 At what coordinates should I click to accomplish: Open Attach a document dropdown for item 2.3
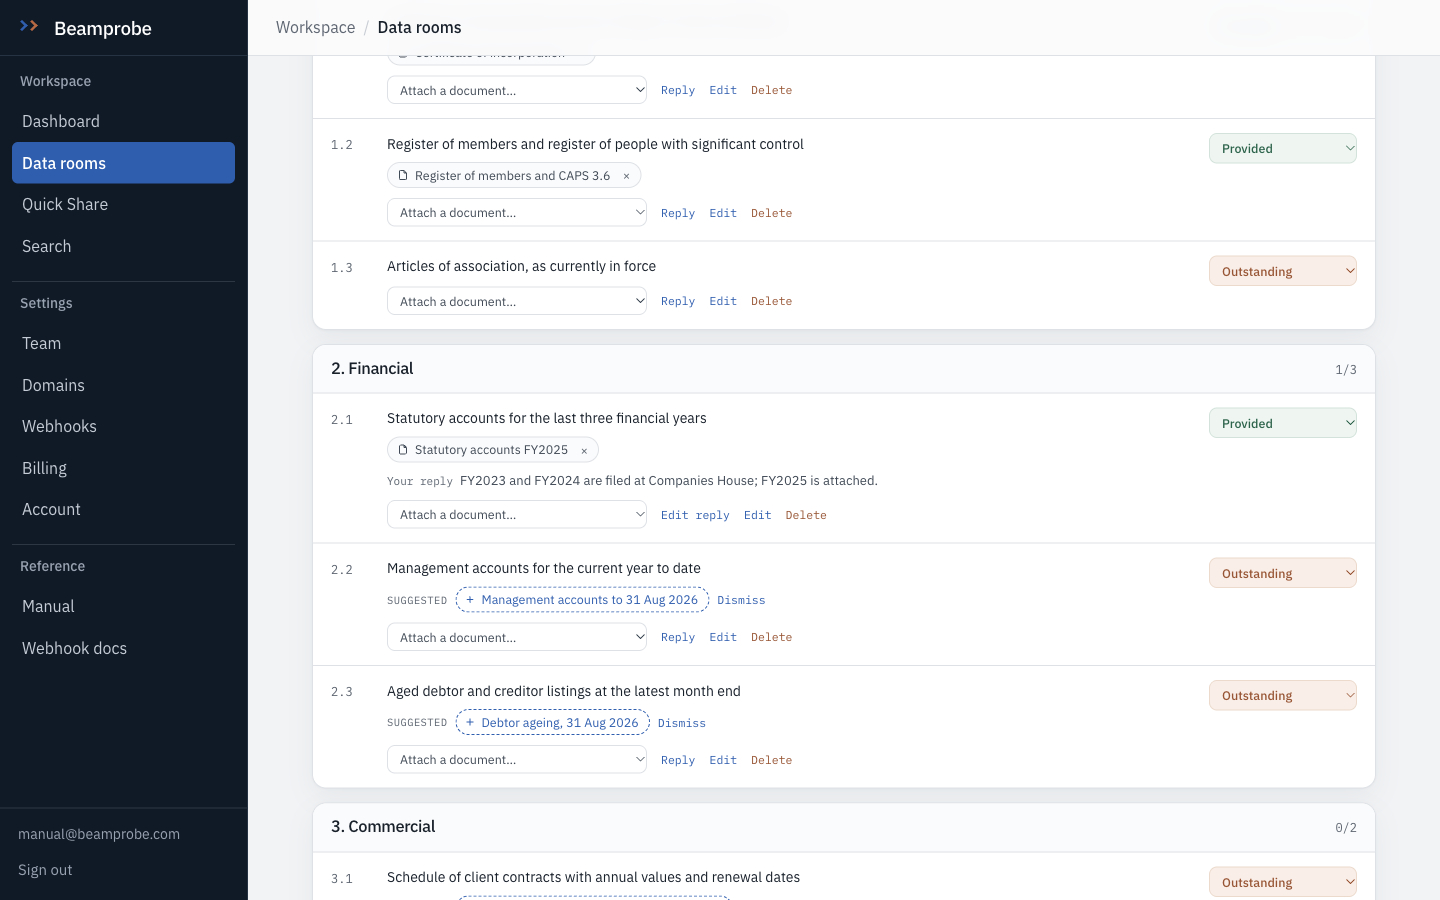point(517,760)
